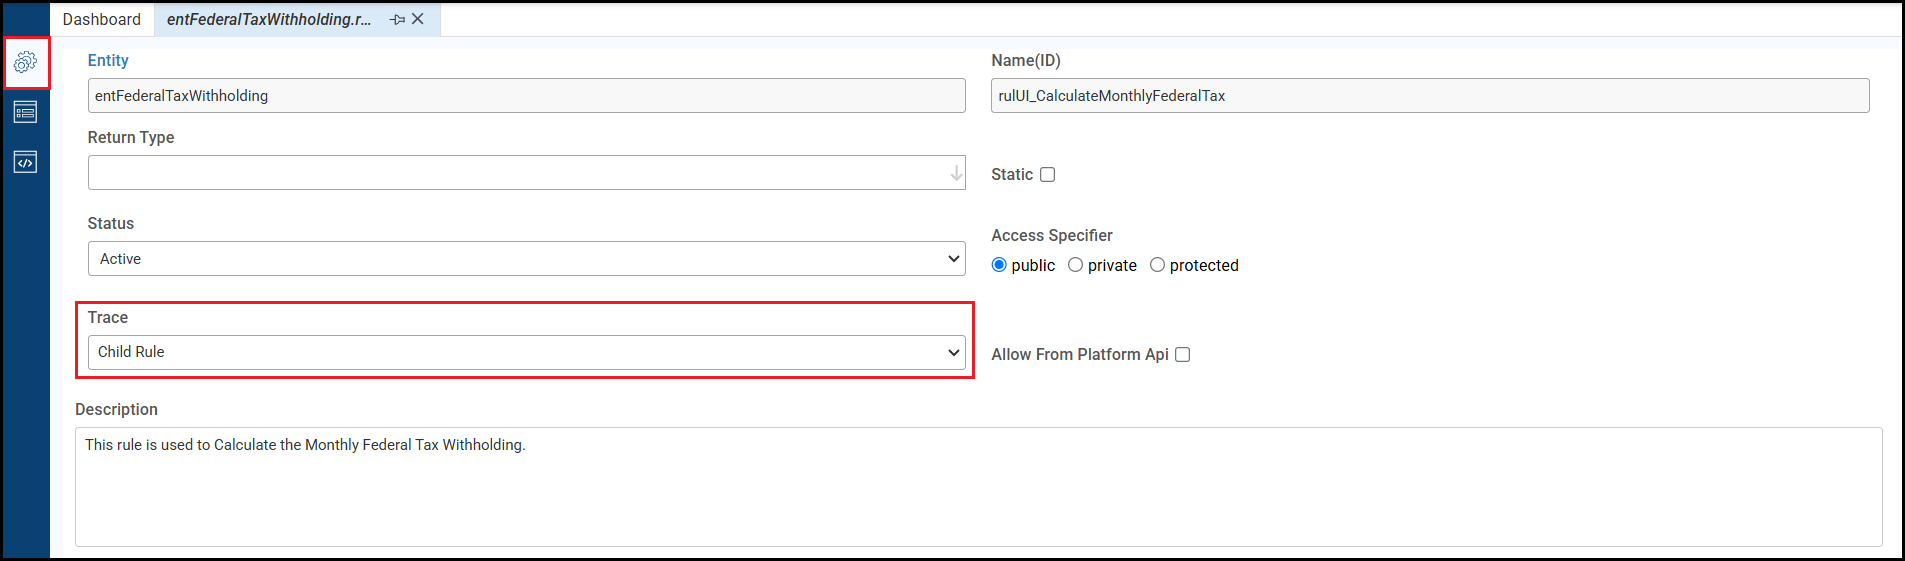Enable the Static checkbox
The width and height of the screenshot is (1905, 561).
(x=1047, y=175)
